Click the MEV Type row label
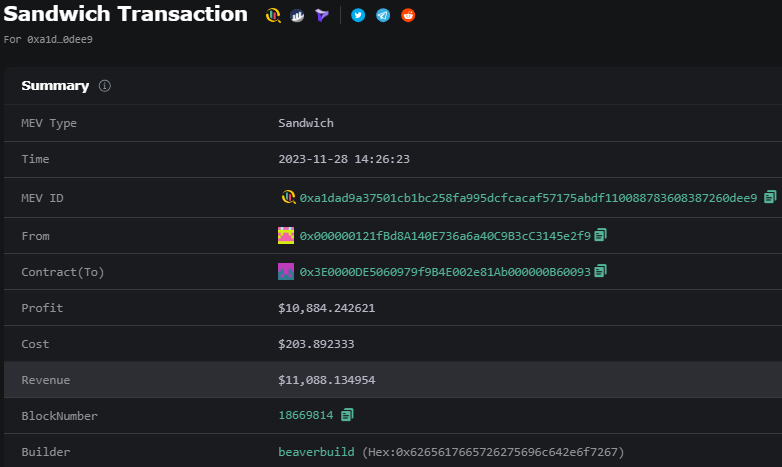The image size is (782, 467). click(x=49, y=123)
